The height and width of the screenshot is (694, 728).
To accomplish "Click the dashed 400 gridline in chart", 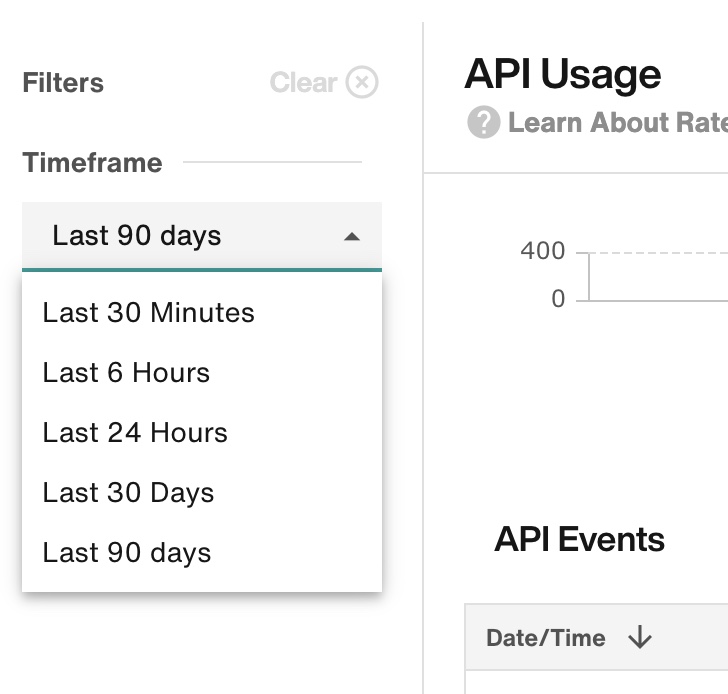I will tap(652, 253).
